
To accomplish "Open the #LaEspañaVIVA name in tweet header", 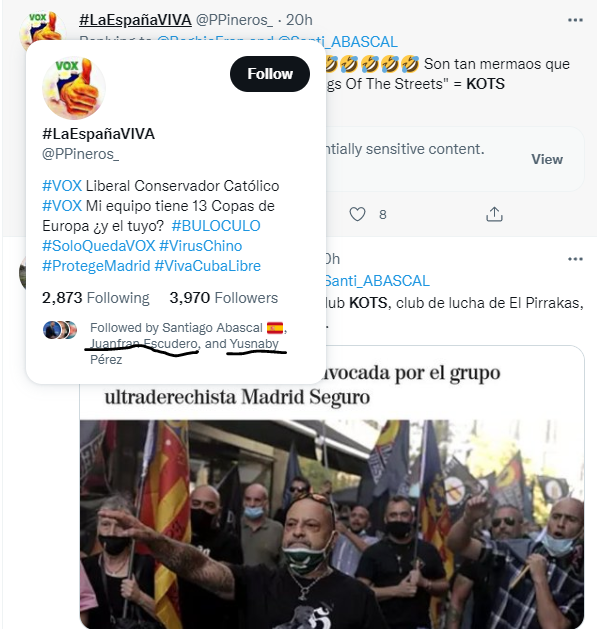I will [x=135, y=20].
